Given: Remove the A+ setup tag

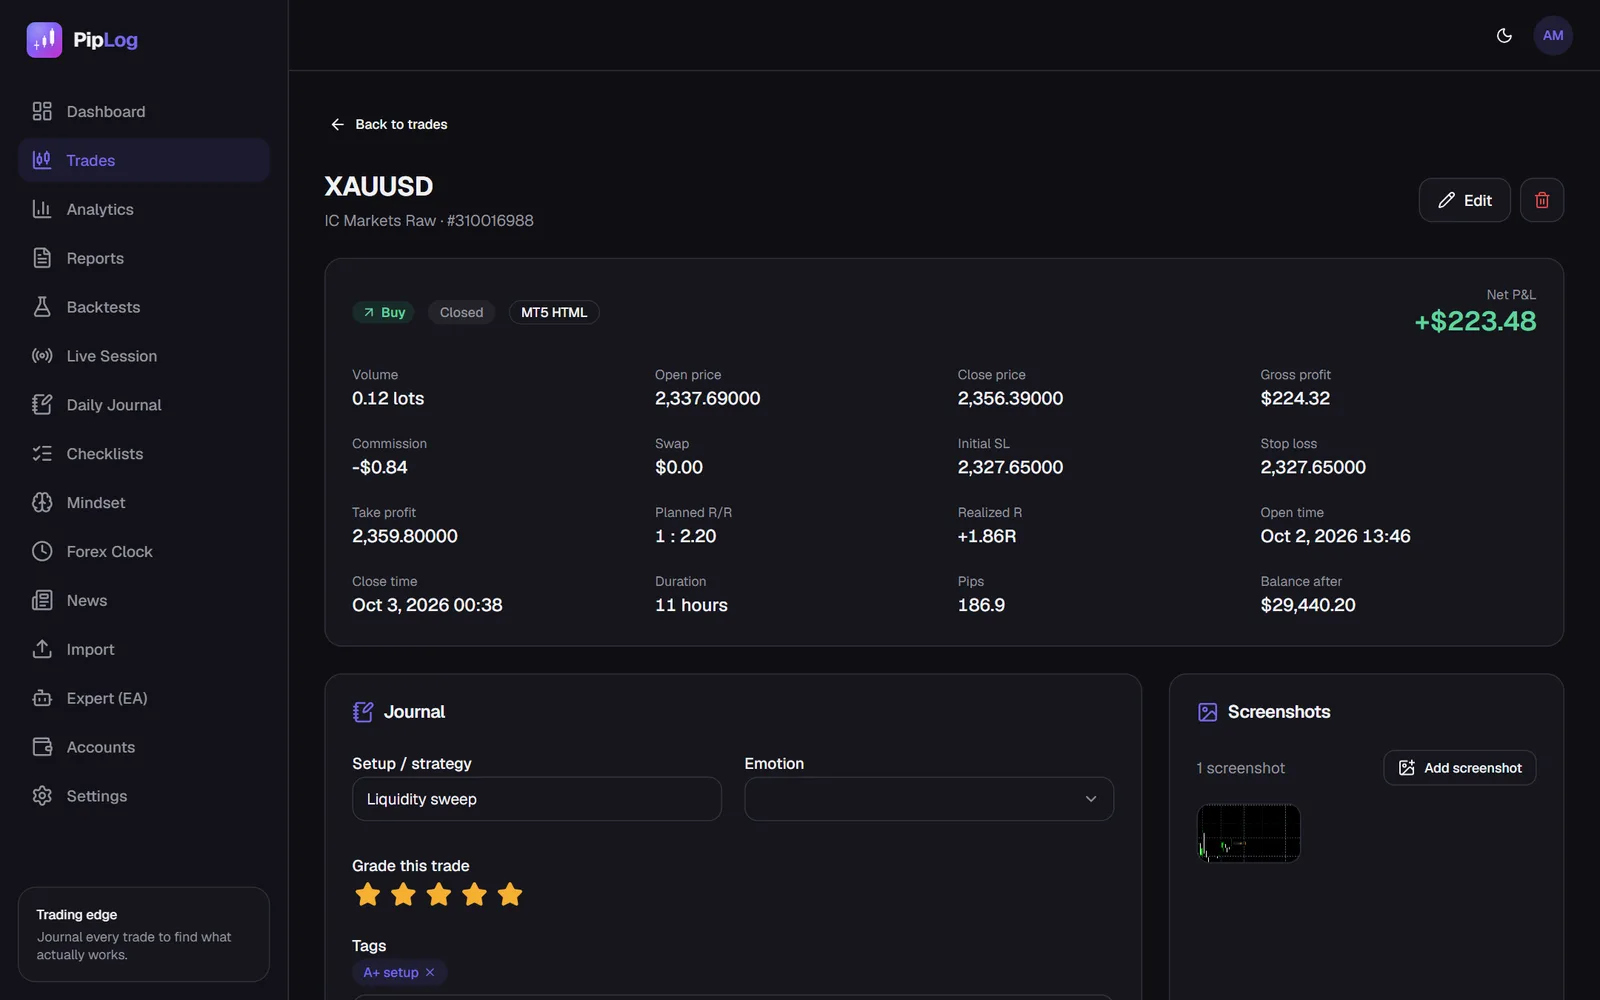Looking at the screenshot, I should coord(430,972).
